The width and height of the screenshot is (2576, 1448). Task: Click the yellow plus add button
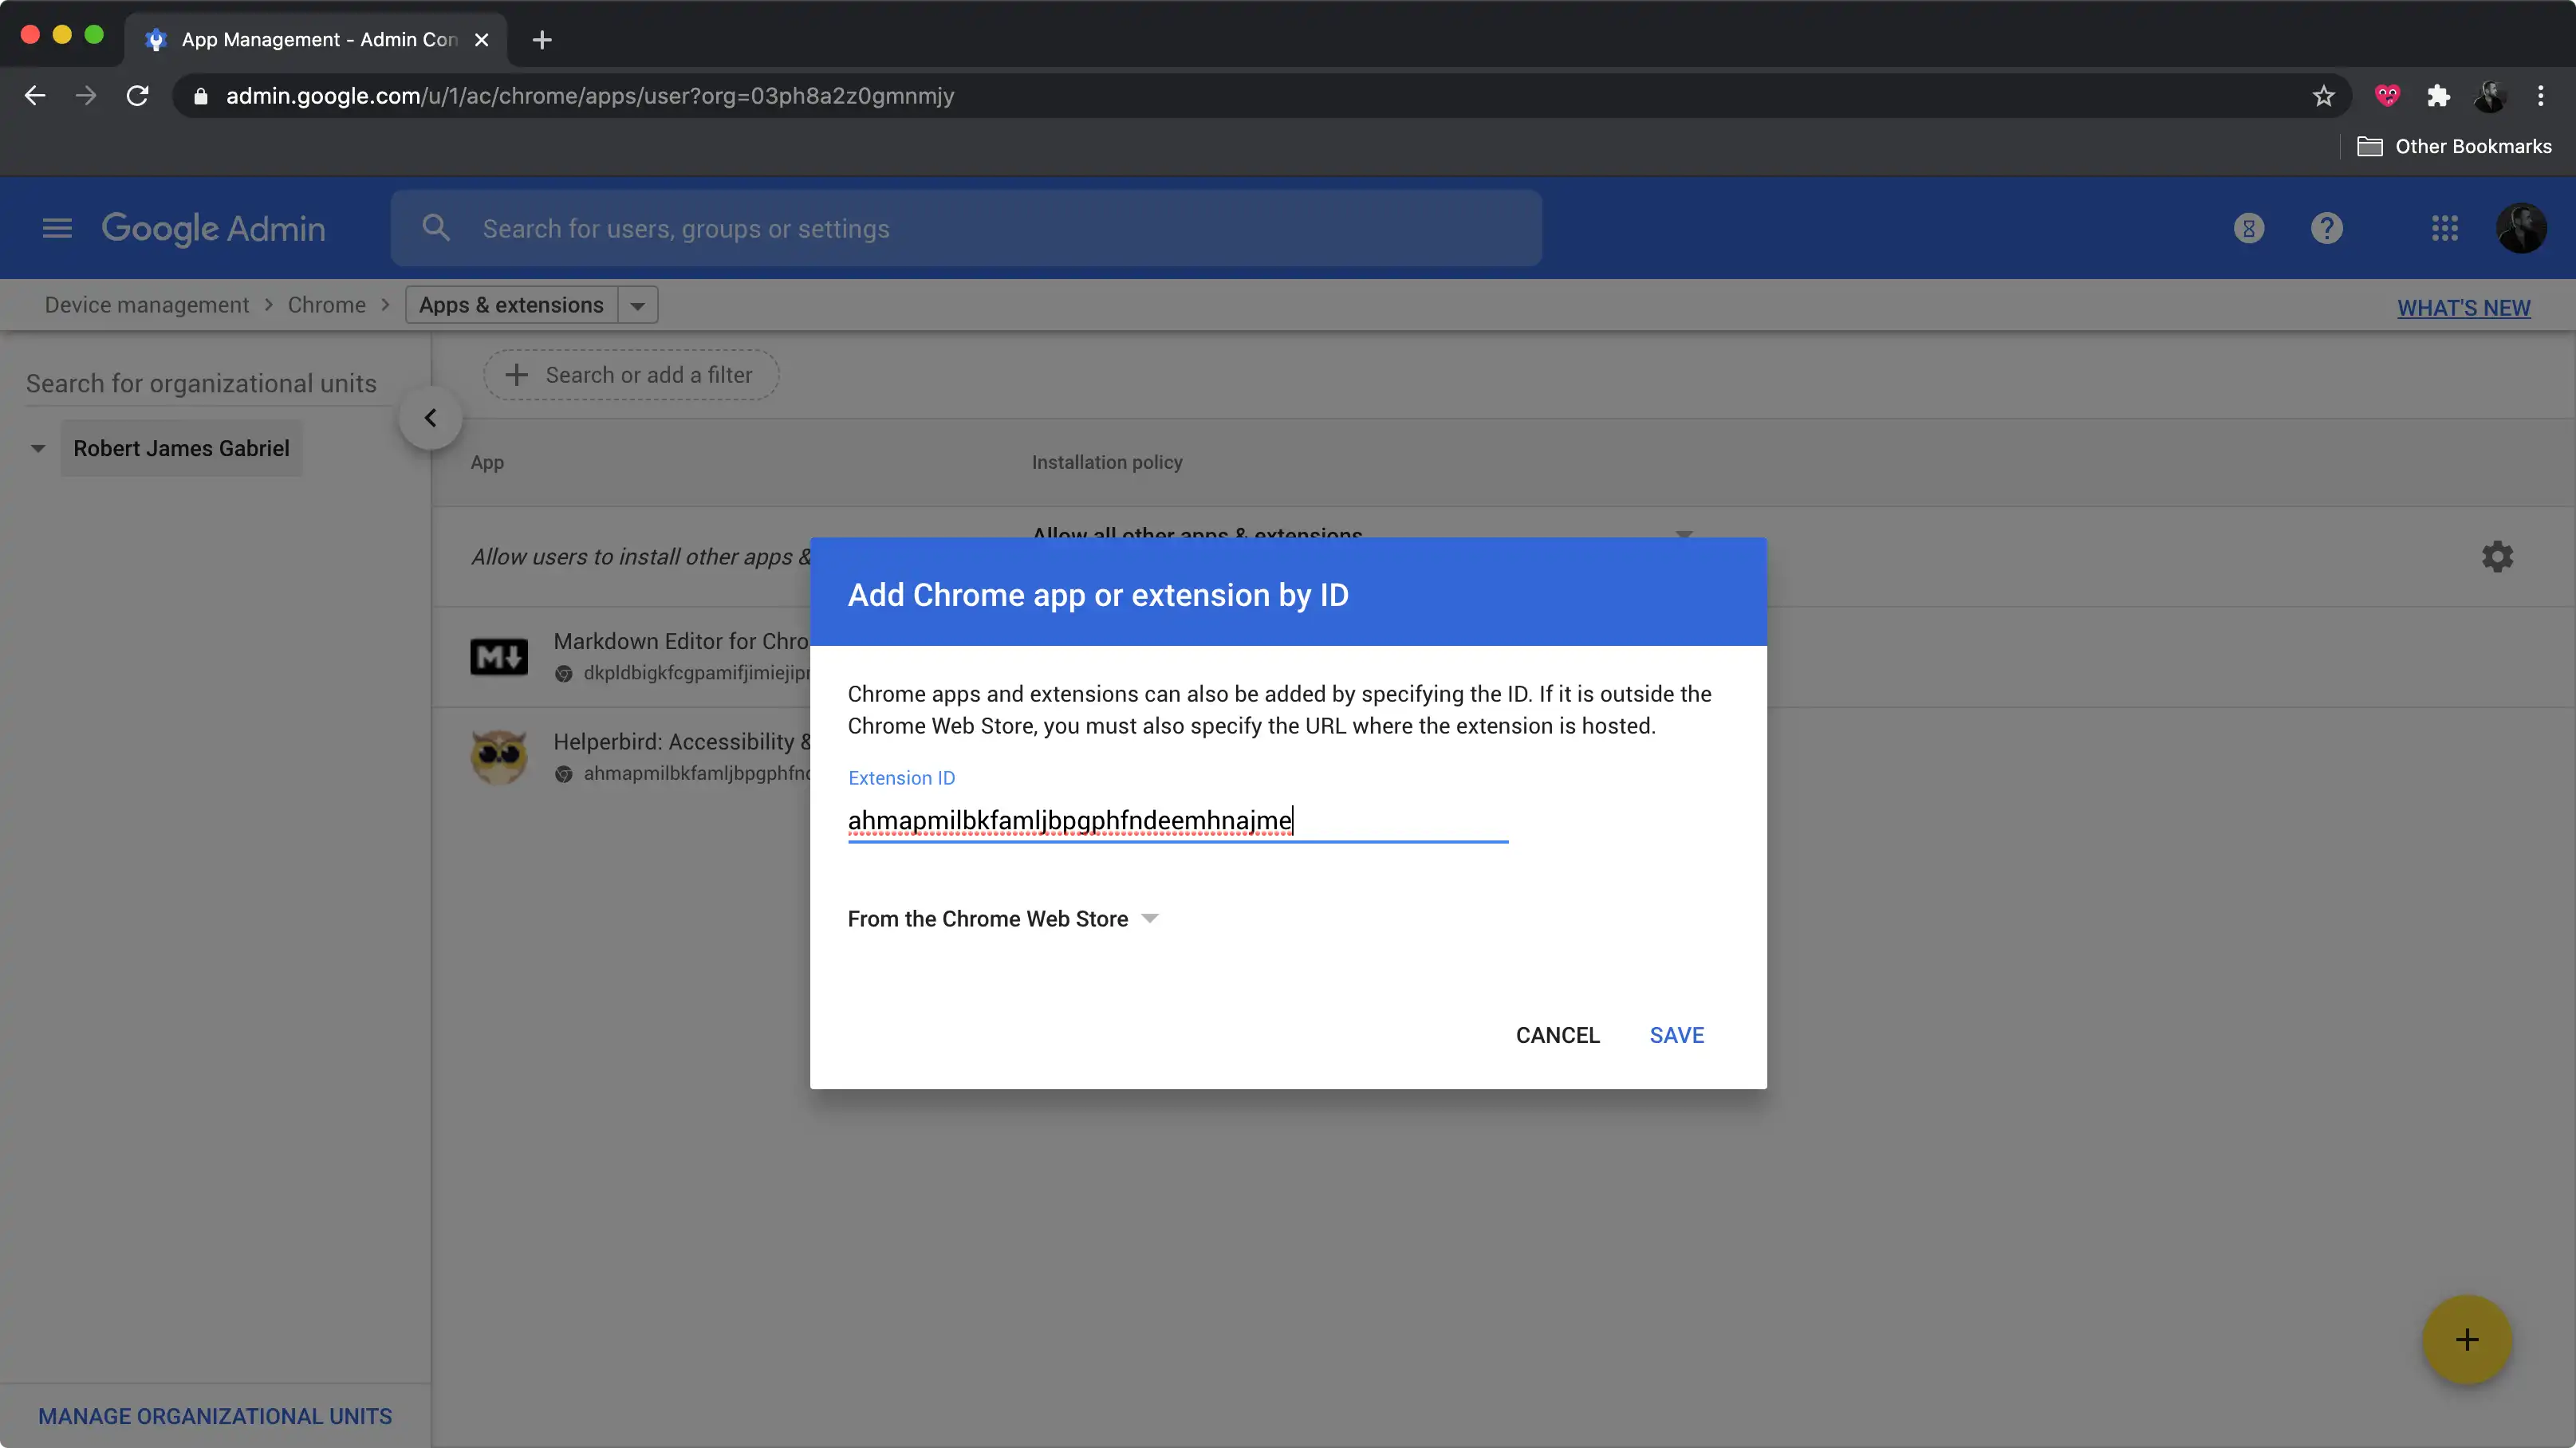coord(2466,1340)
